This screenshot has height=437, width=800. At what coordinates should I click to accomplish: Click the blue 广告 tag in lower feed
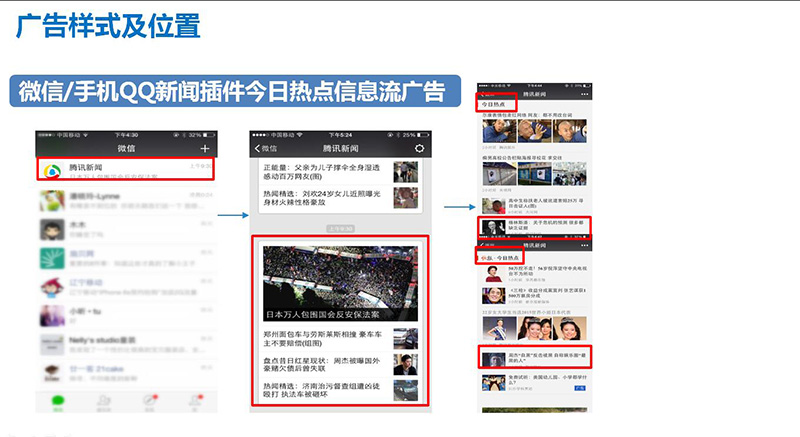[580, 388]
